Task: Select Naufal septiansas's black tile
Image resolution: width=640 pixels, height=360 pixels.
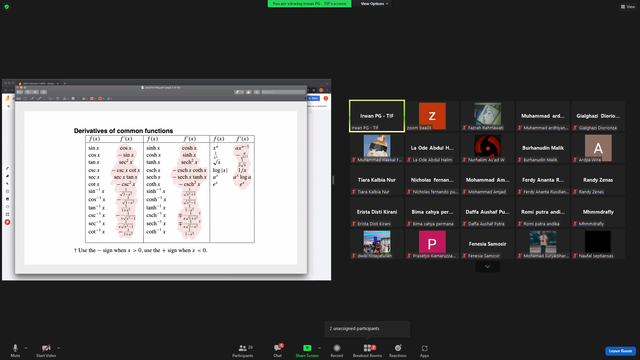Action: 598,244
